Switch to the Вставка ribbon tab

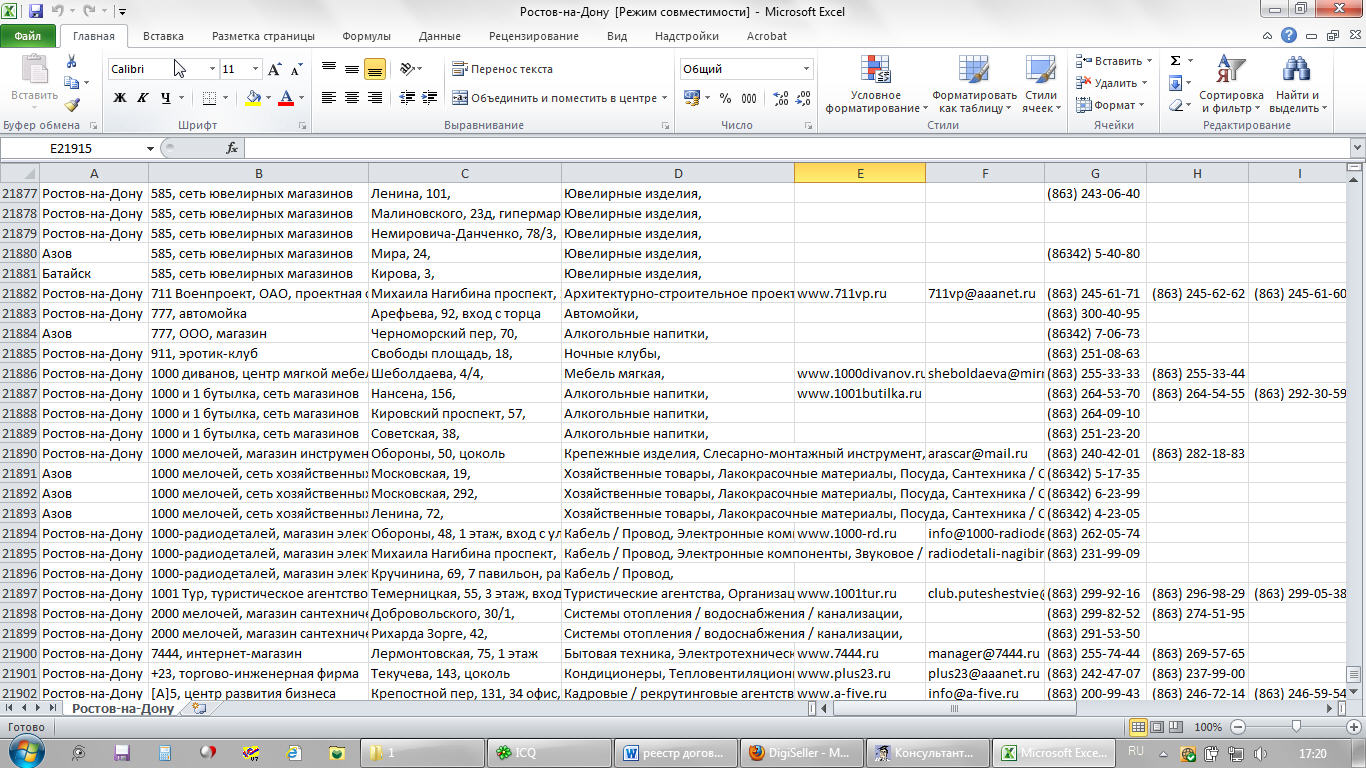click(x=163, y=36)
